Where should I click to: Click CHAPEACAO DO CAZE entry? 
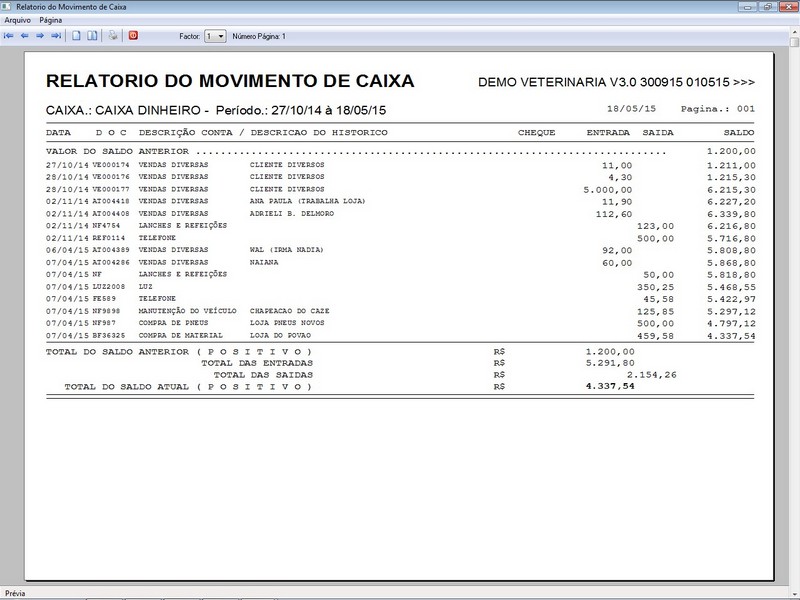(289, 311)
